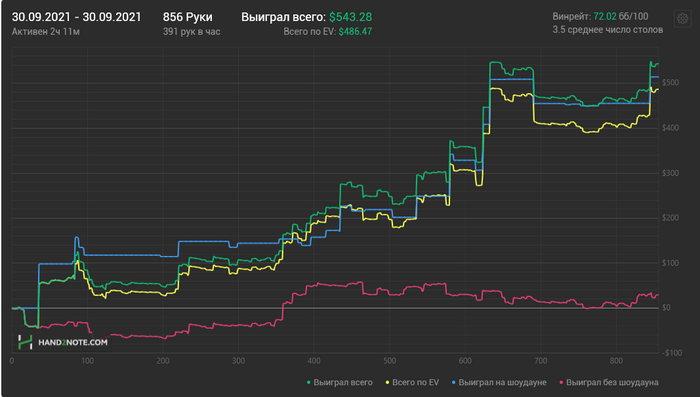Click the pink dot for Выиграл без шоудауна
The image size is (700, 397).
click(561, 383)
